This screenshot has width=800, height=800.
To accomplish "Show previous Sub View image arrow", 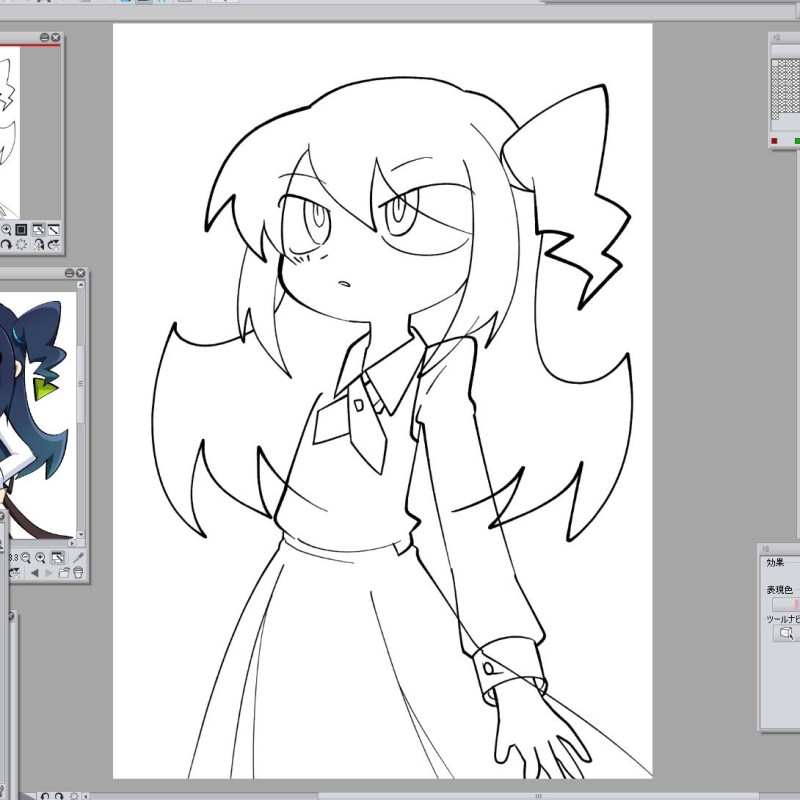I will click(35, 573).
